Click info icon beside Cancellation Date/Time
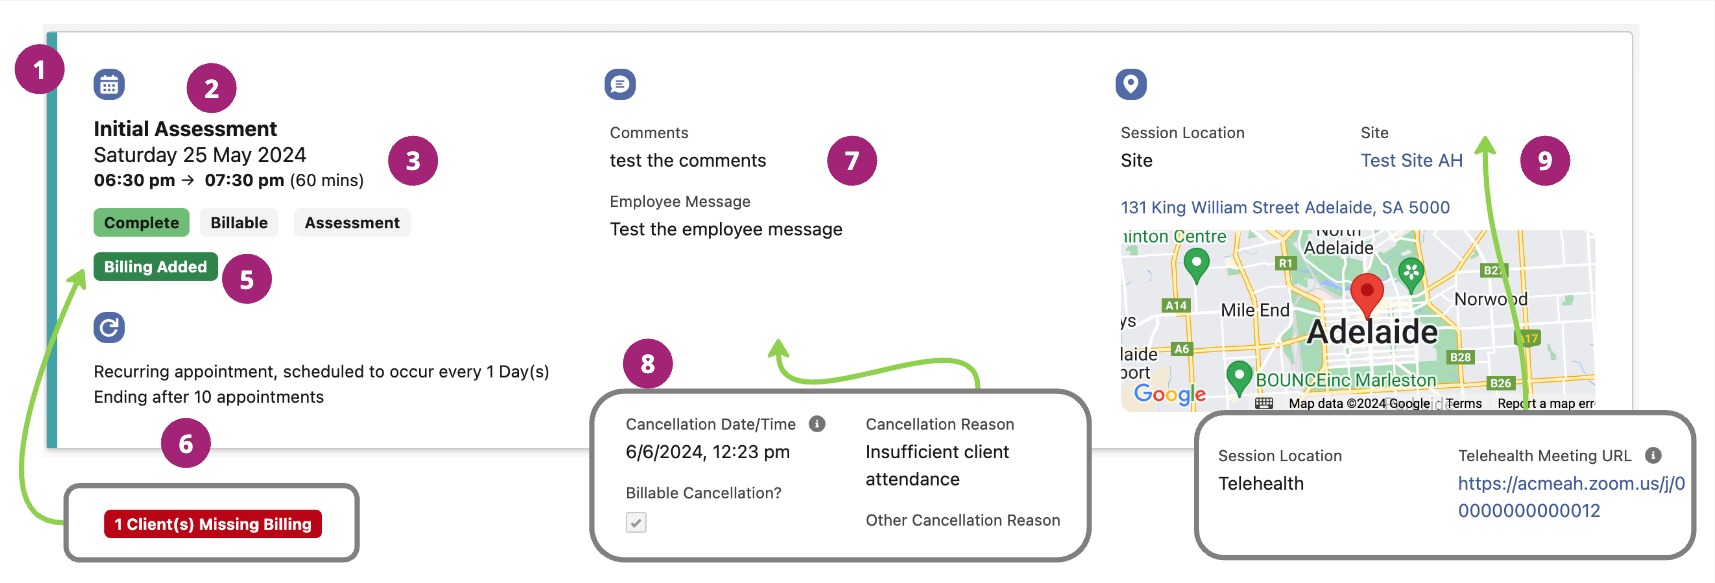The width and height of the screenshot is (1715, 583). pyautogui.click(x=817, y=424)
